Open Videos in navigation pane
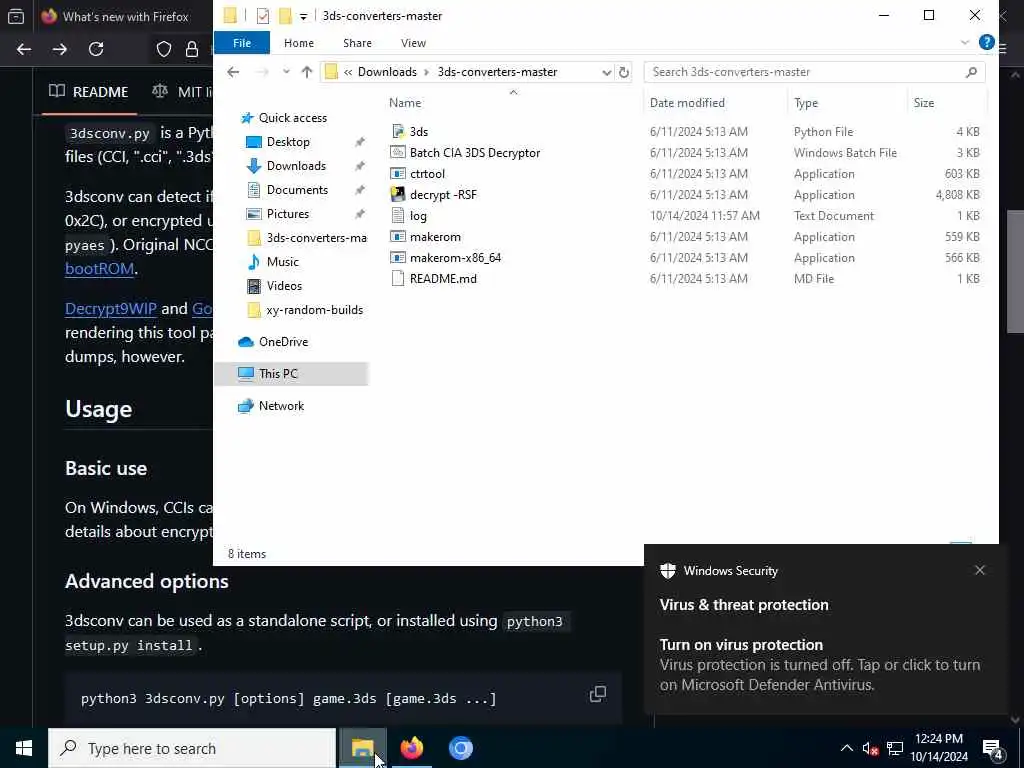 click(284, 285)
